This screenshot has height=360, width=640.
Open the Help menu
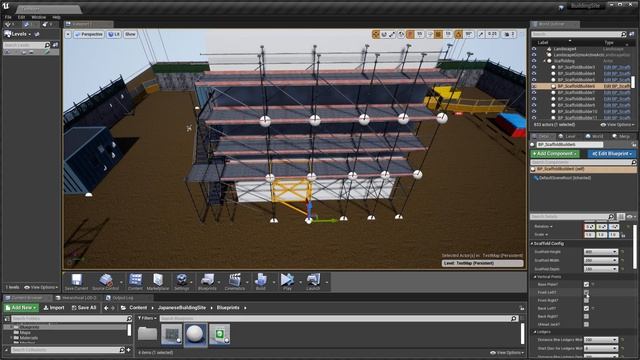57,17
